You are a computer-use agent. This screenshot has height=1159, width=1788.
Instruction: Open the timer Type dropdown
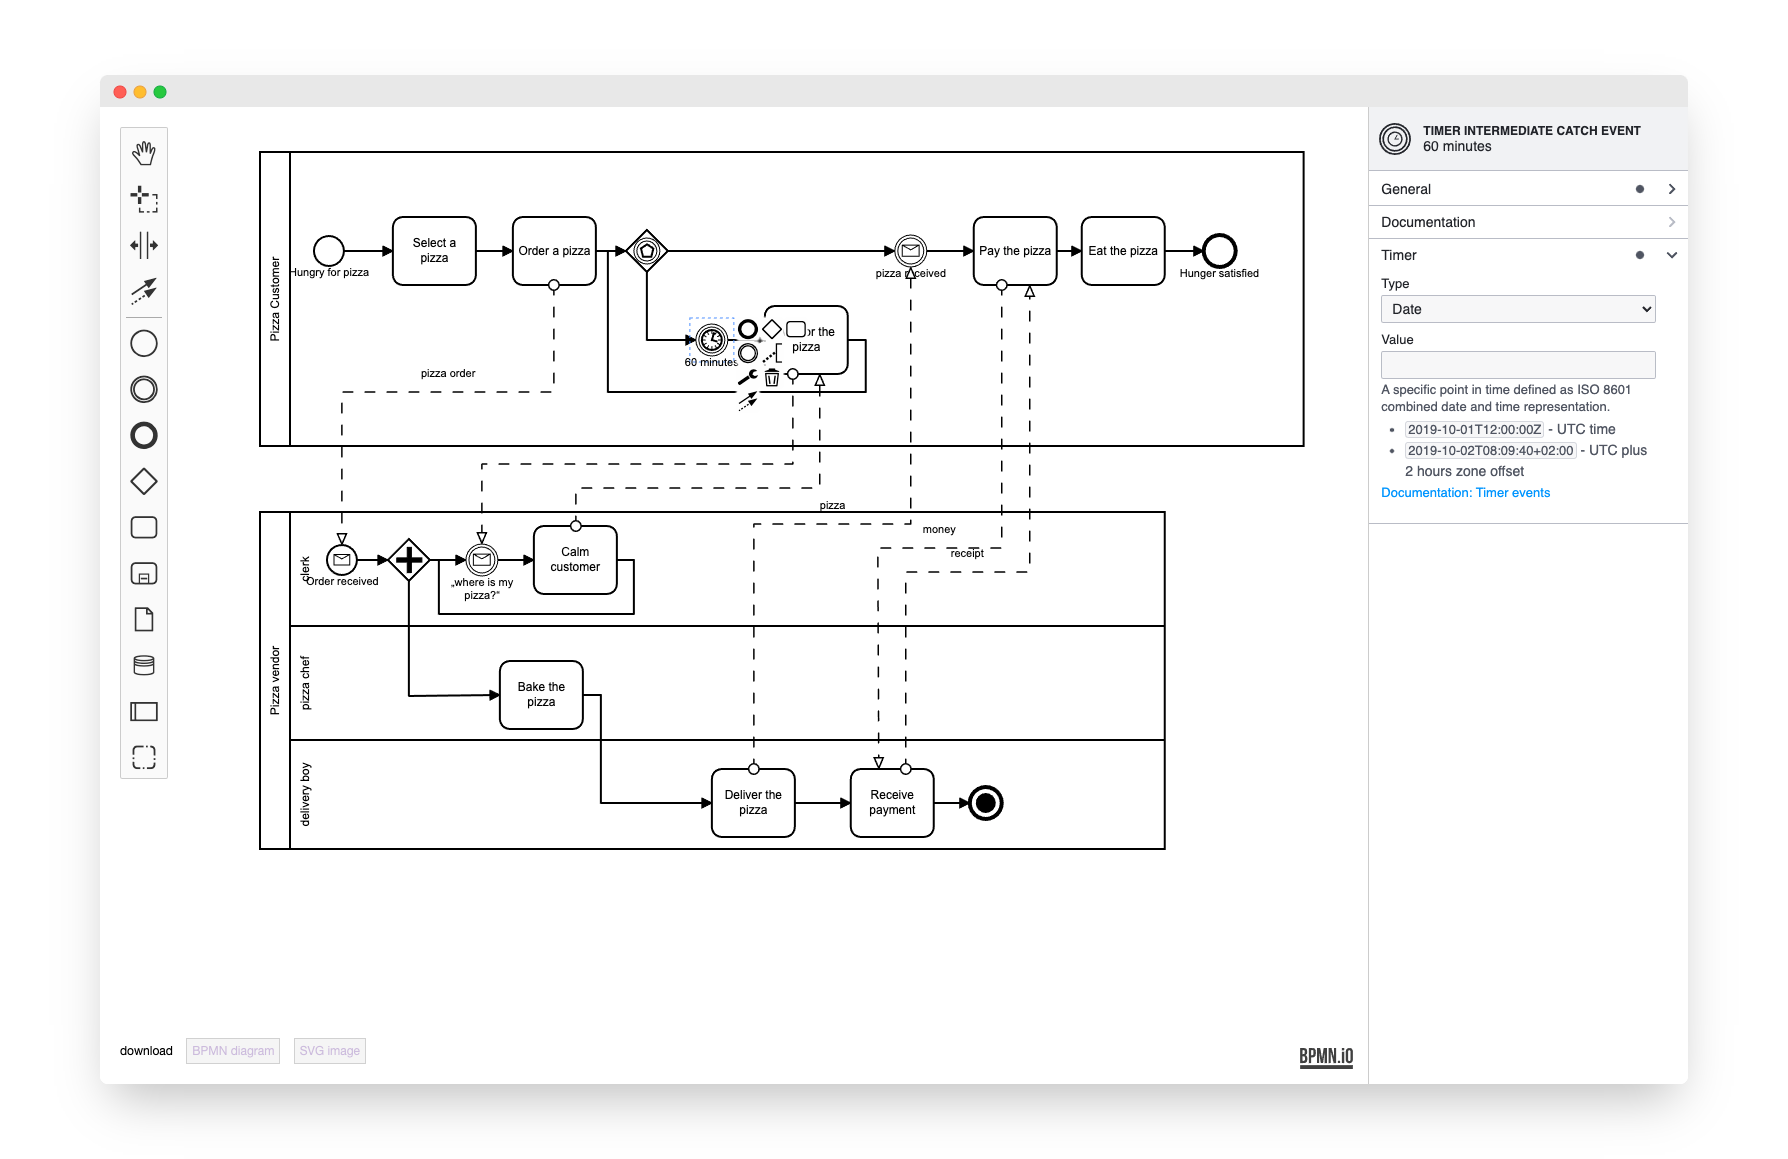pyautogui.click(x=1518, y=309)
